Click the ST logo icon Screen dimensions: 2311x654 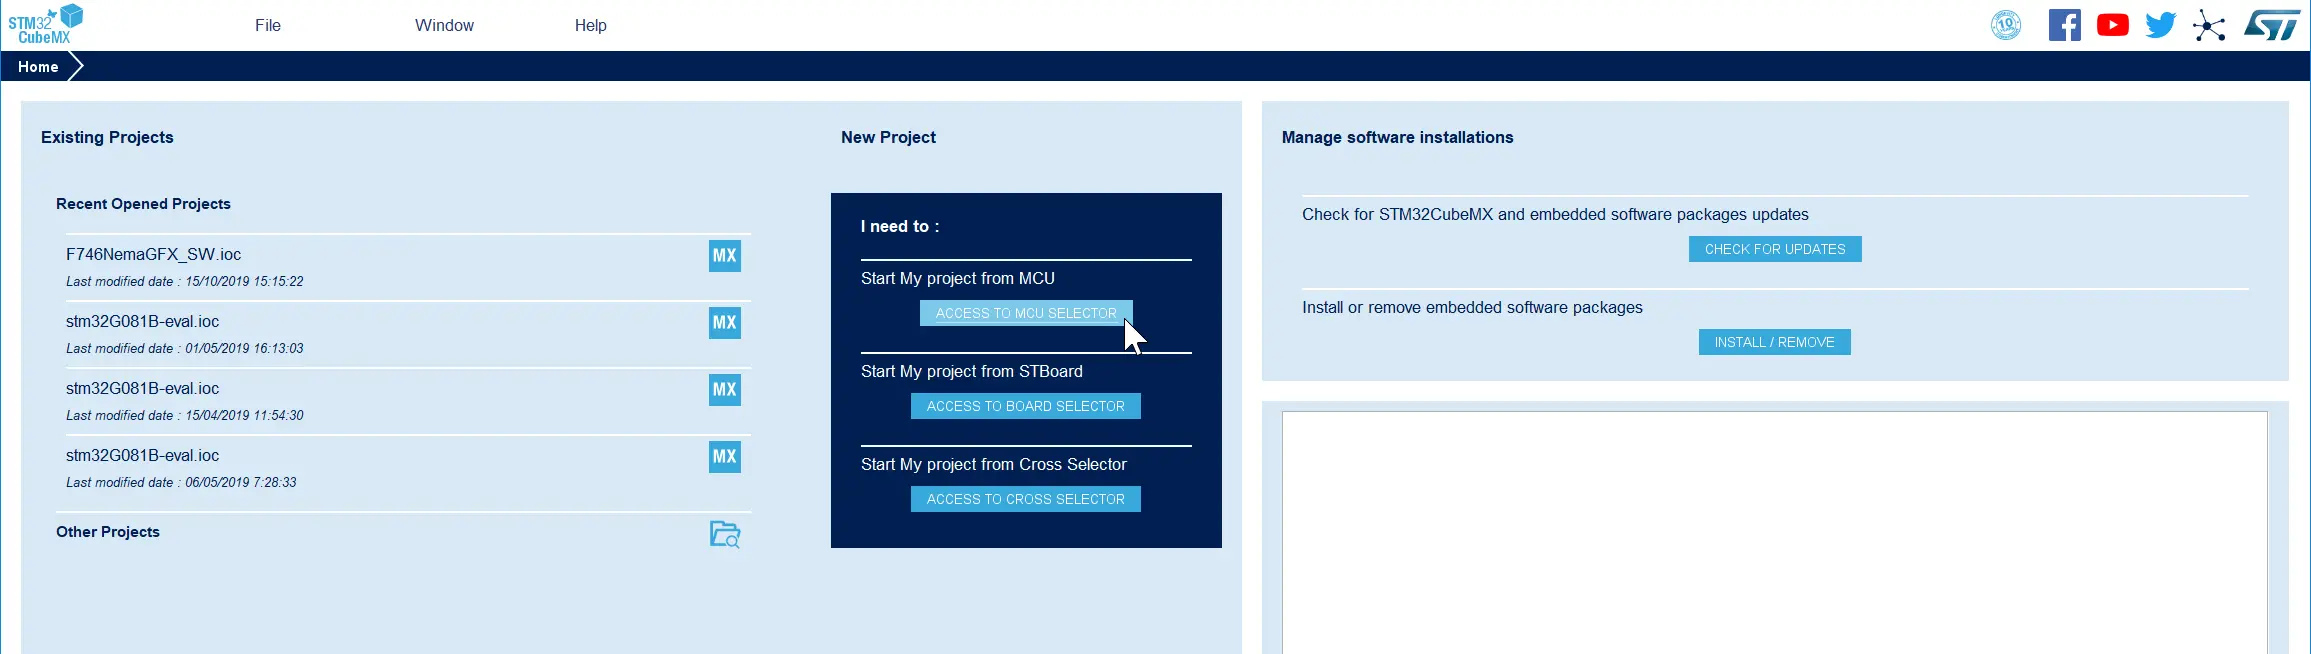[2272, 25]
